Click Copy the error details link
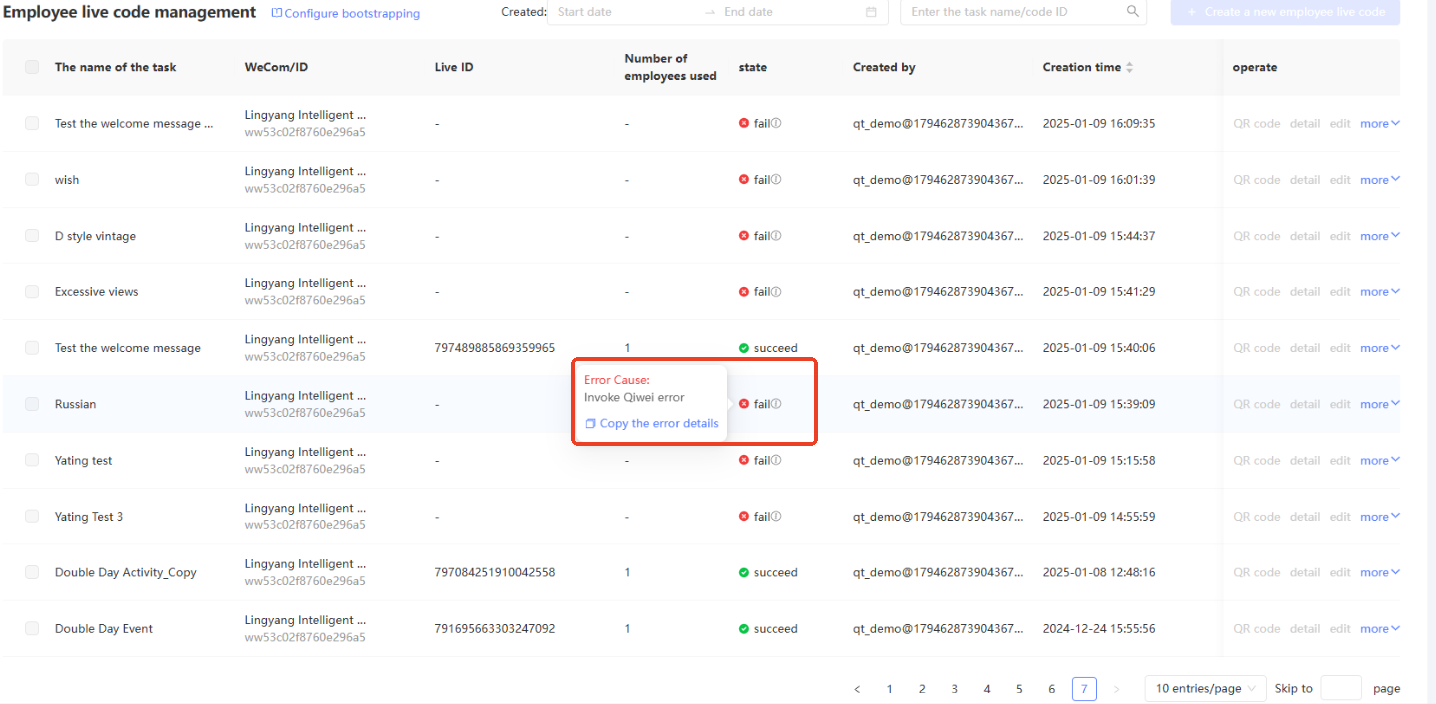 coord(659,424)
